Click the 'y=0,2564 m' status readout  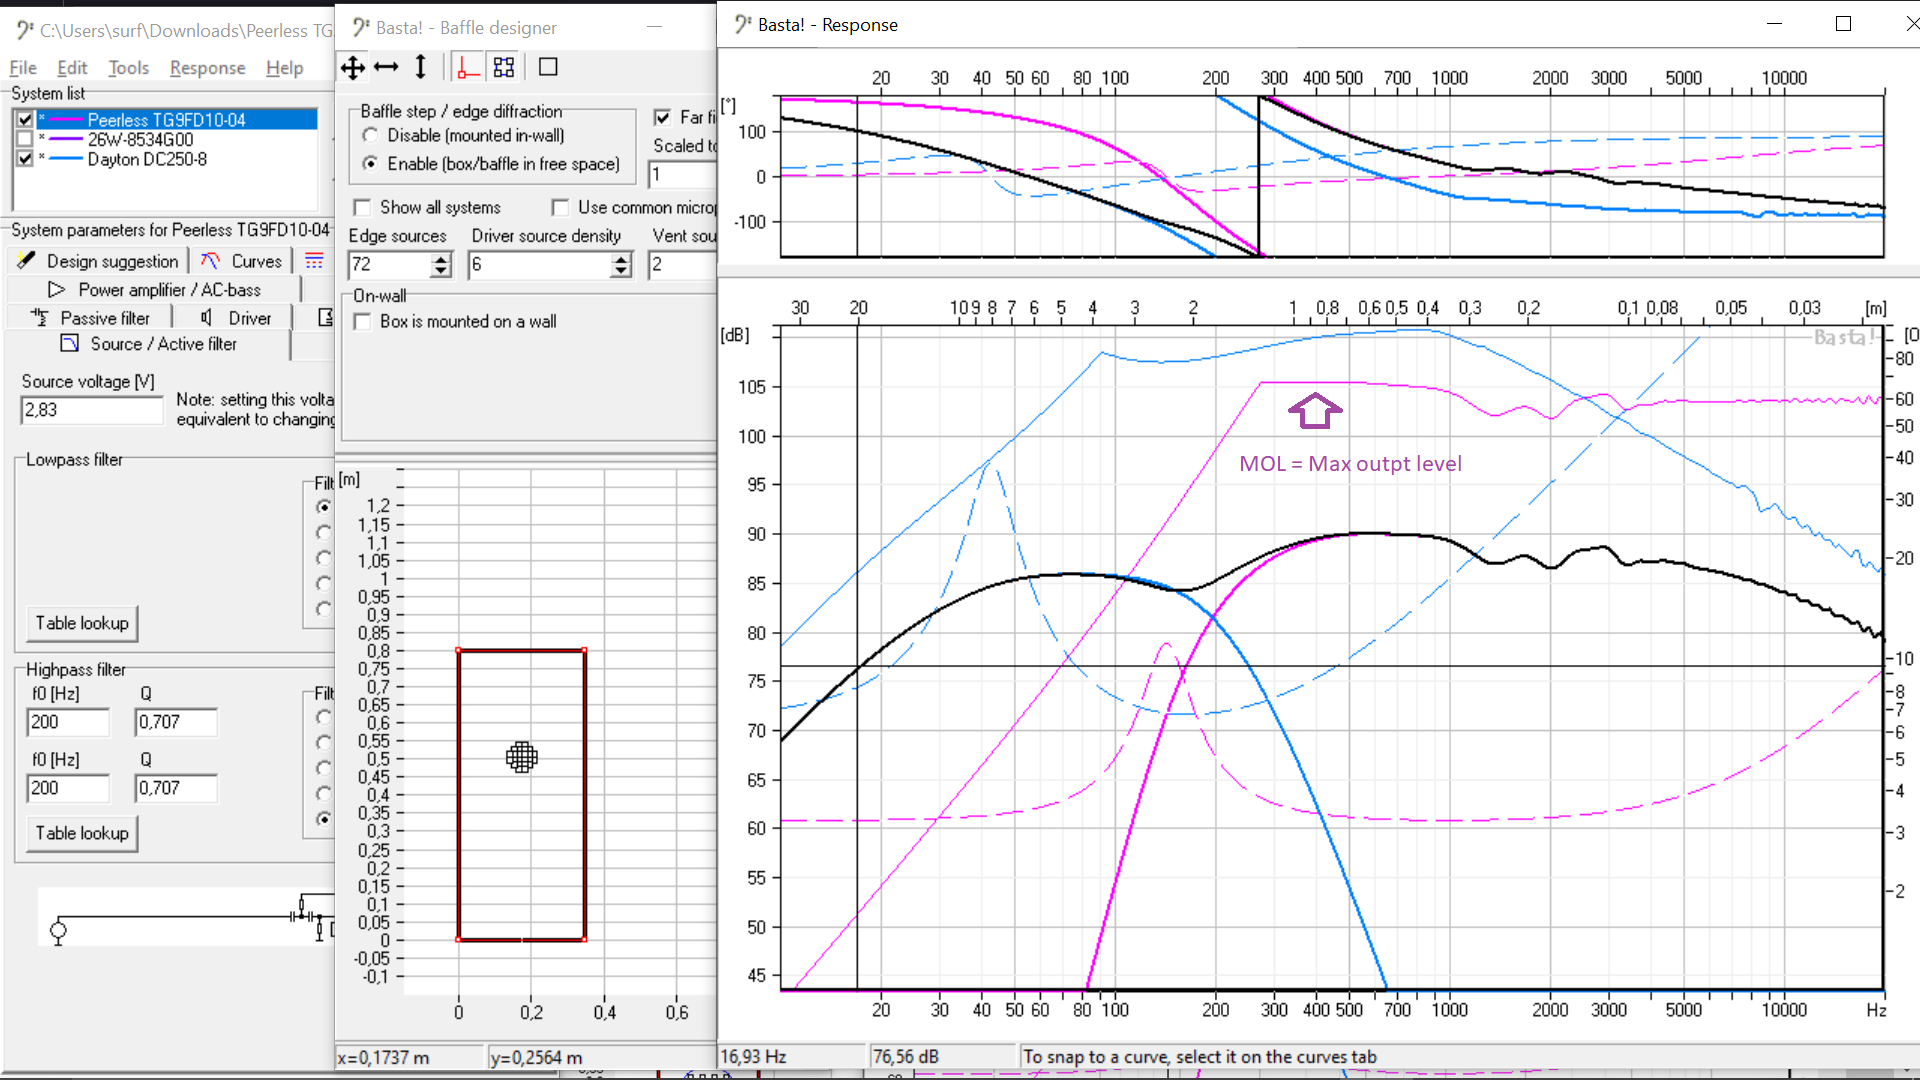[601, 1058]
